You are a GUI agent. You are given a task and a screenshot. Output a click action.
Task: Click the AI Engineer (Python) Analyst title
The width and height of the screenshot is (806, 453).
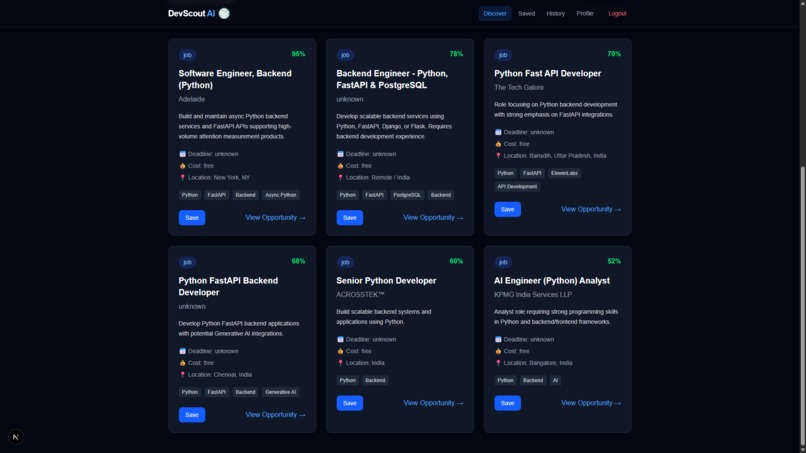[552, 281]
